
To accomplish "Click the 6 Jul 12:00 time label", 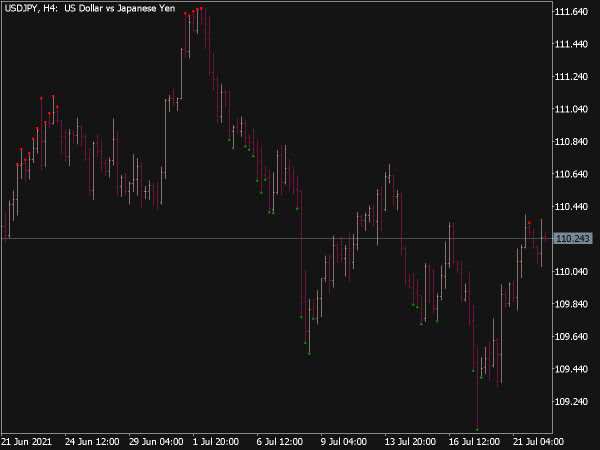I will click(280, 442).
